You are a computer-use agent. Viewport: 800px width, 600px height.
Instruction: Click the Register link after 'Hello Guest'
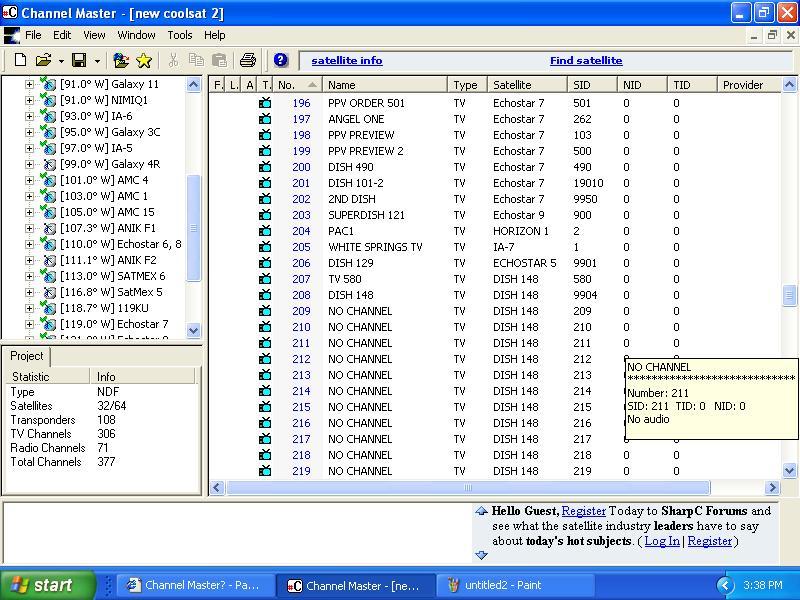click(584, 511)
